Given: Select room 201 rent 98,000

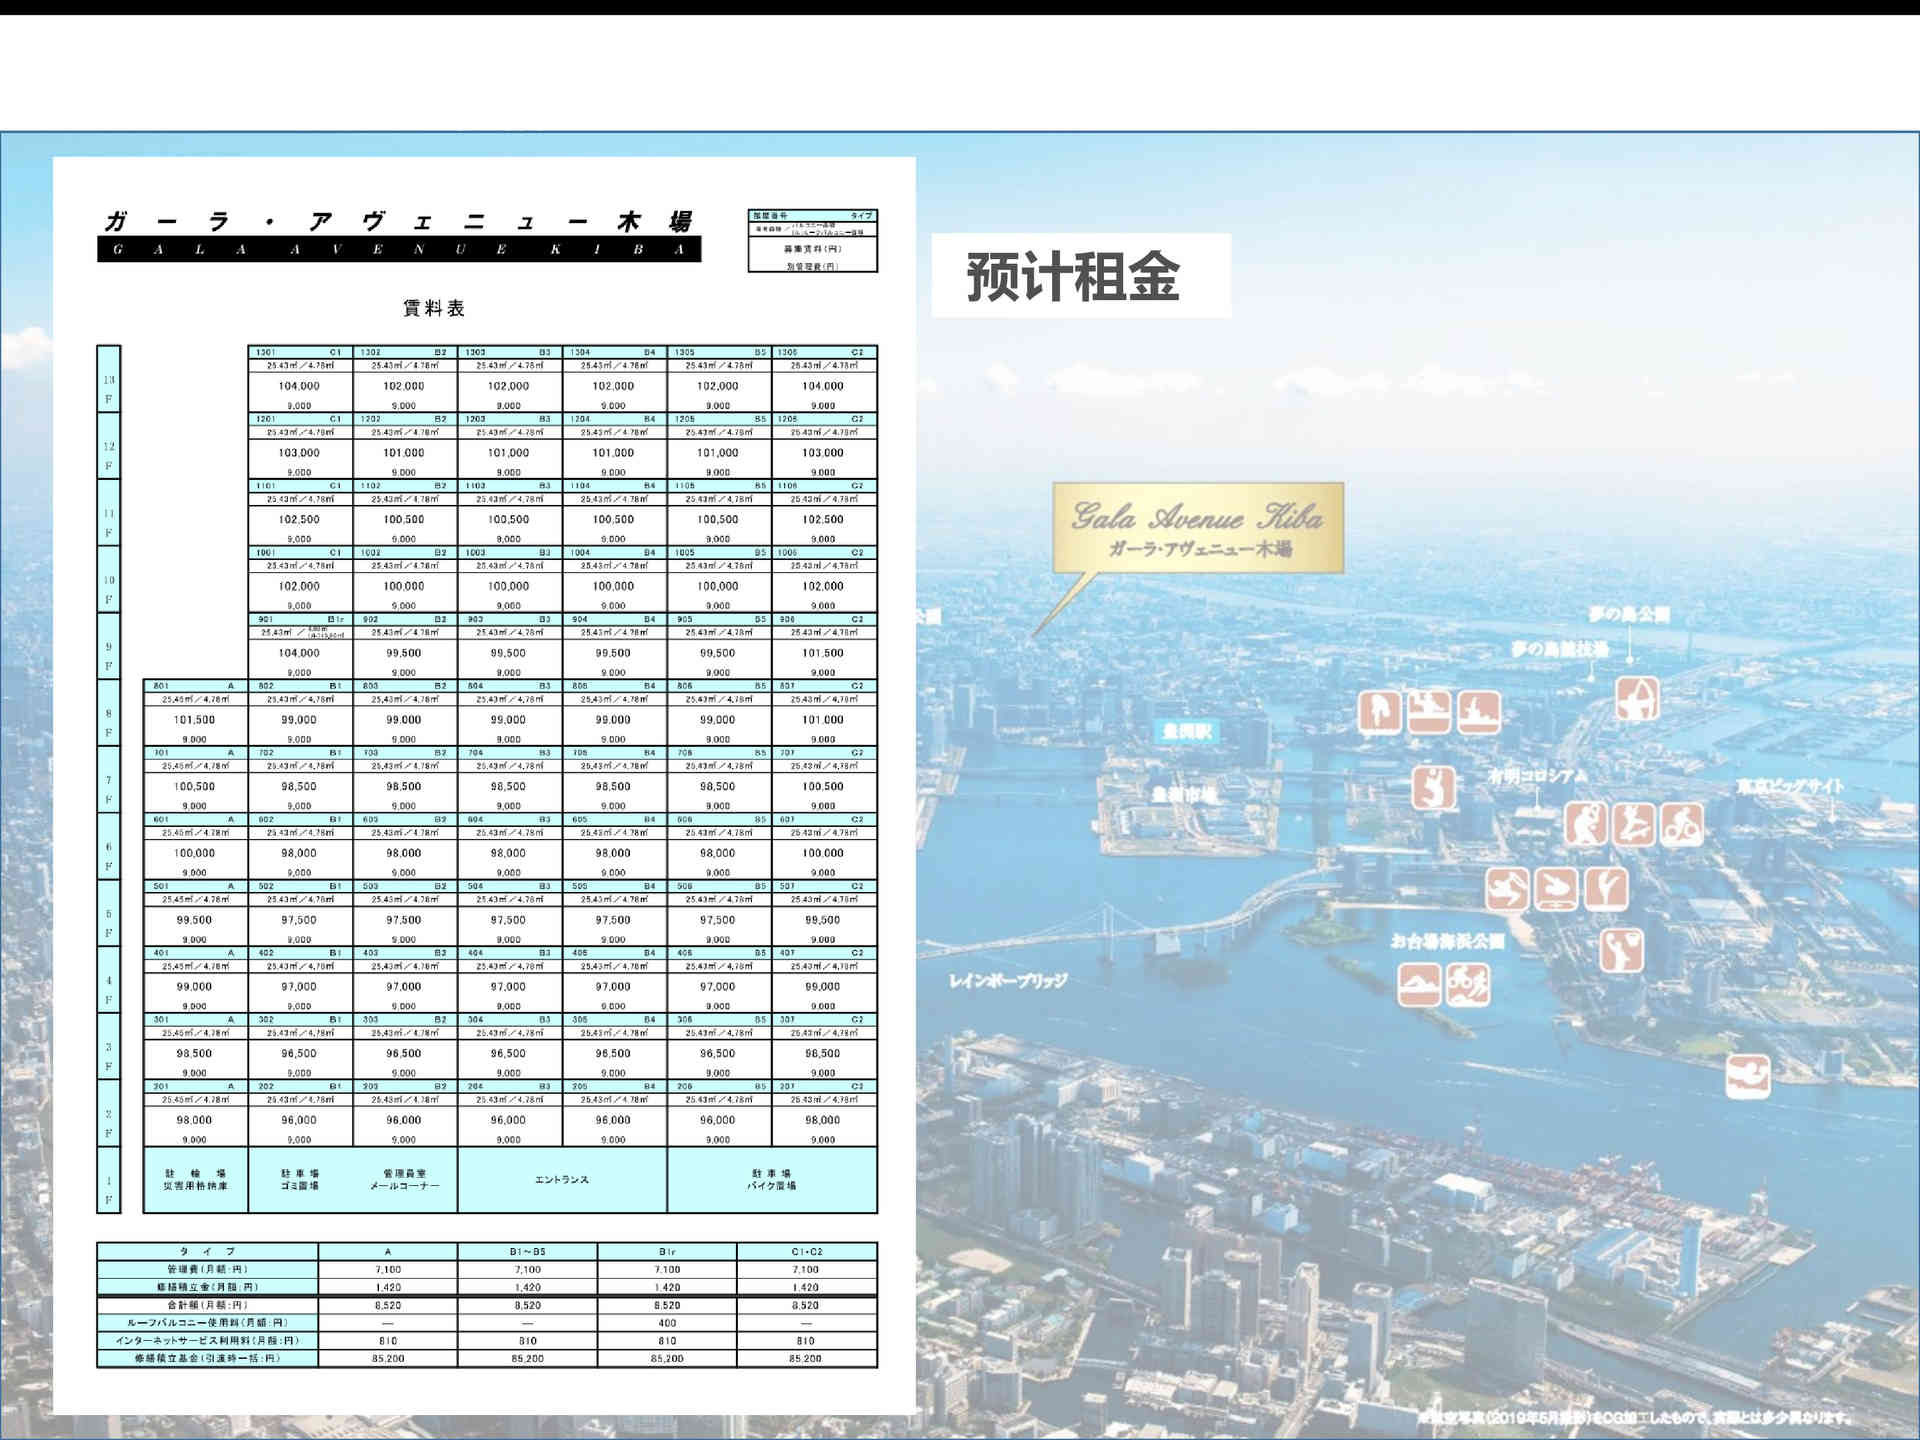Looking at the screenshot, I should tap(194, 1120).
